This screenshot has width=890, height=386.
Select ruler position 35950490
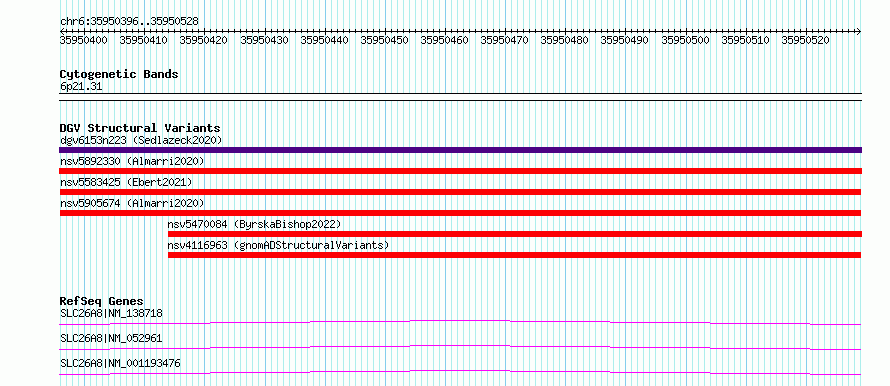625,40
